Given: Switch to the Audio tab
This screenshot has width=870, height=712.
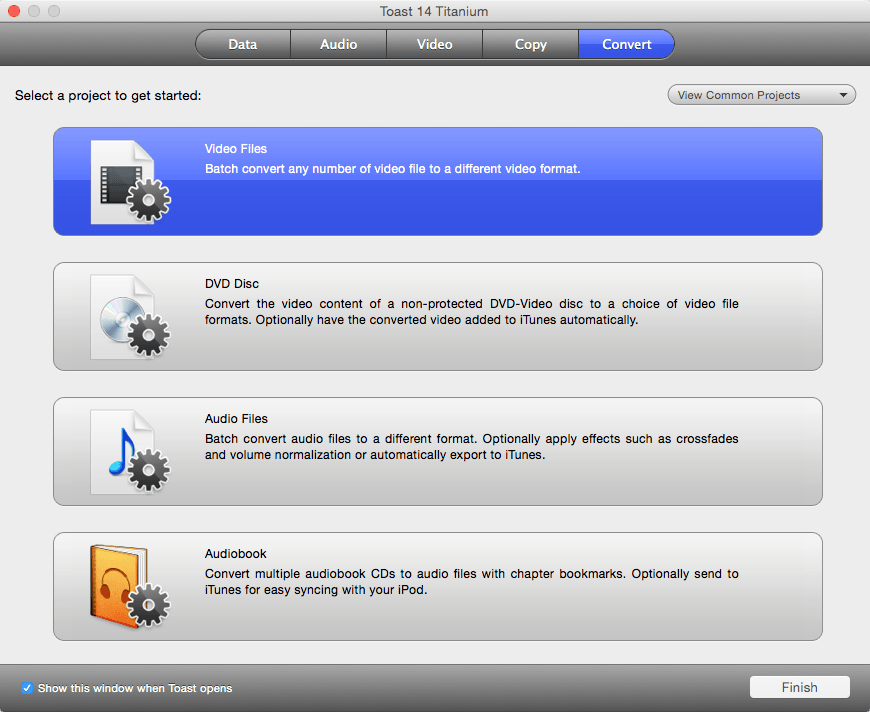Looking at the screenshot, I should tap(338, 44).
